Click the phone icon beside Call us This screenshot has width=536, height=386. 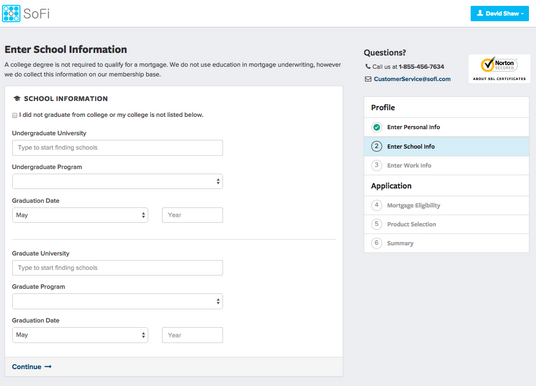[368, 66]
